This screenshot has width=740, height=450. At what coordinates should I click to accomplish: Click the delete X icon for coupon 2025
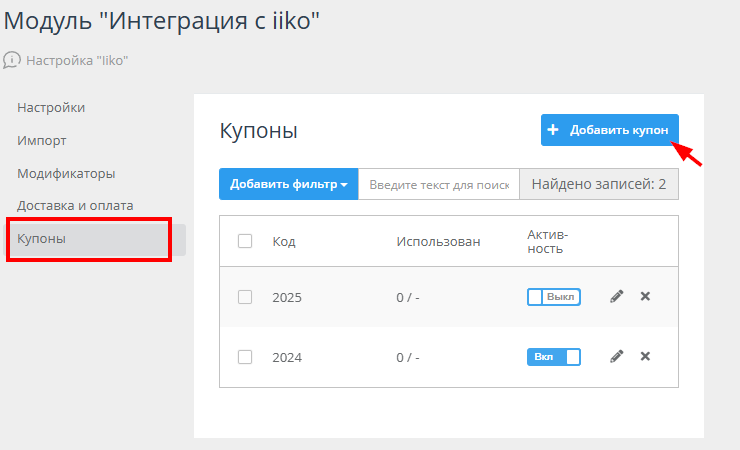645,296
